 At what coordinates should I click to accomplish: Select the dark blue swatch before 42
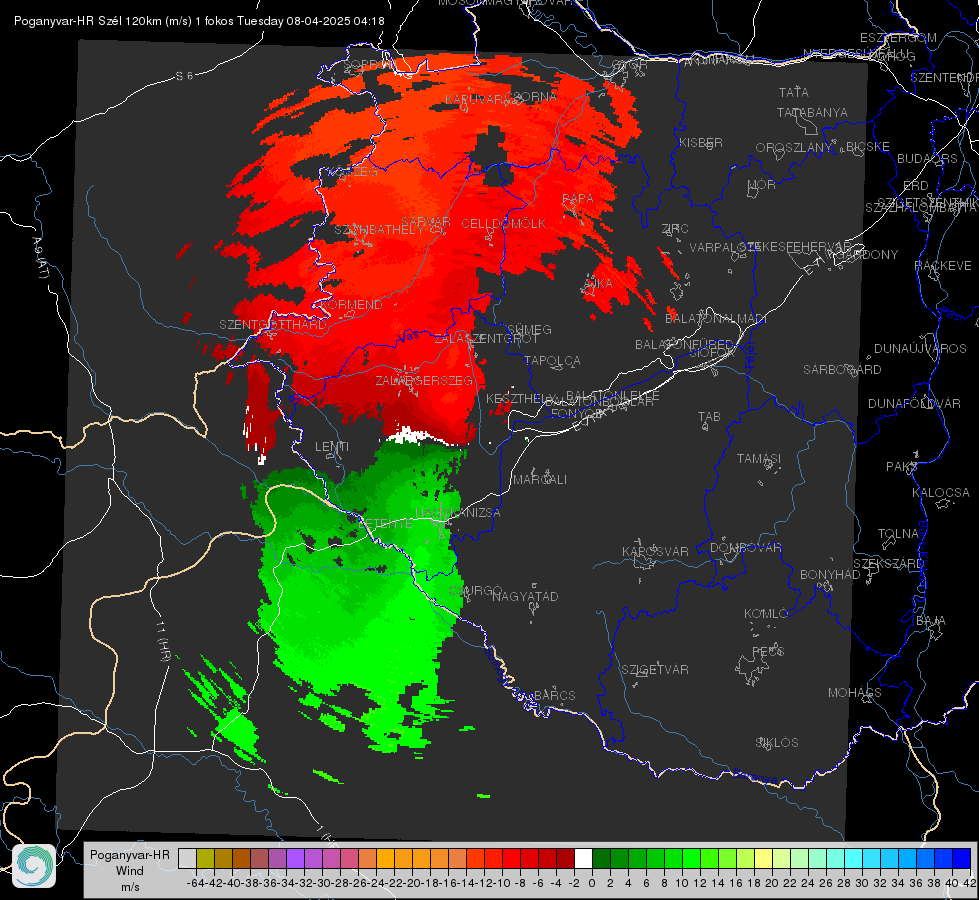coord(962,859)
